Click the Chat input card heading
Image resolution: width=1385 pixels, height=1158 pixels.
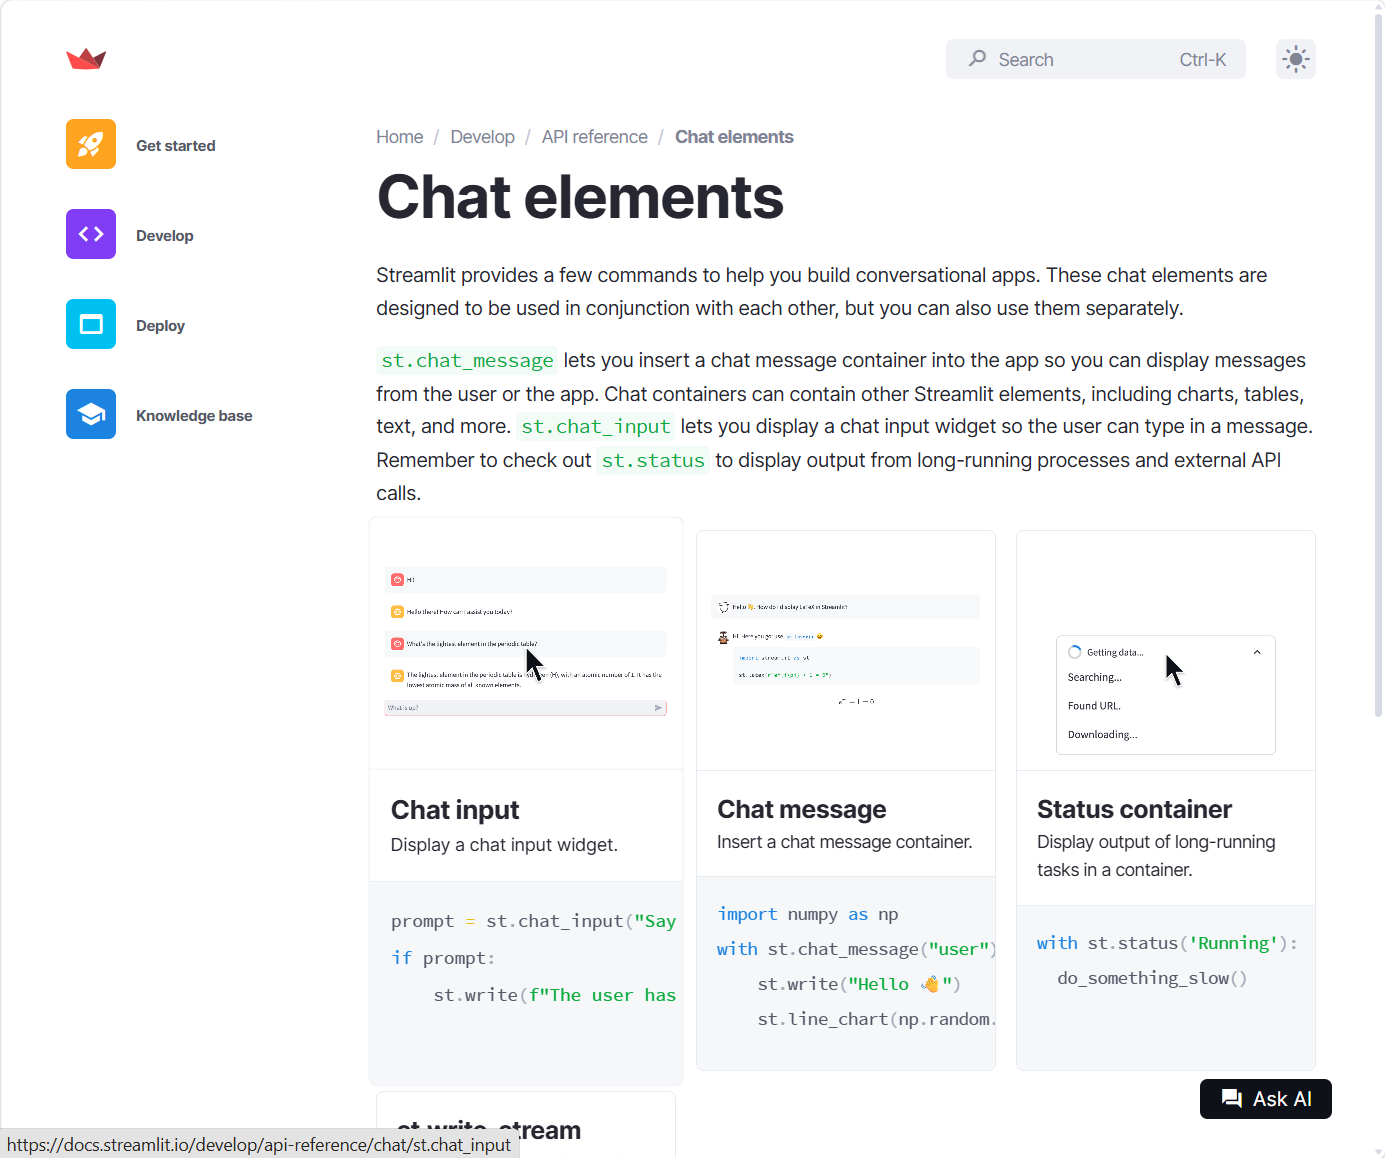point(455,810)
